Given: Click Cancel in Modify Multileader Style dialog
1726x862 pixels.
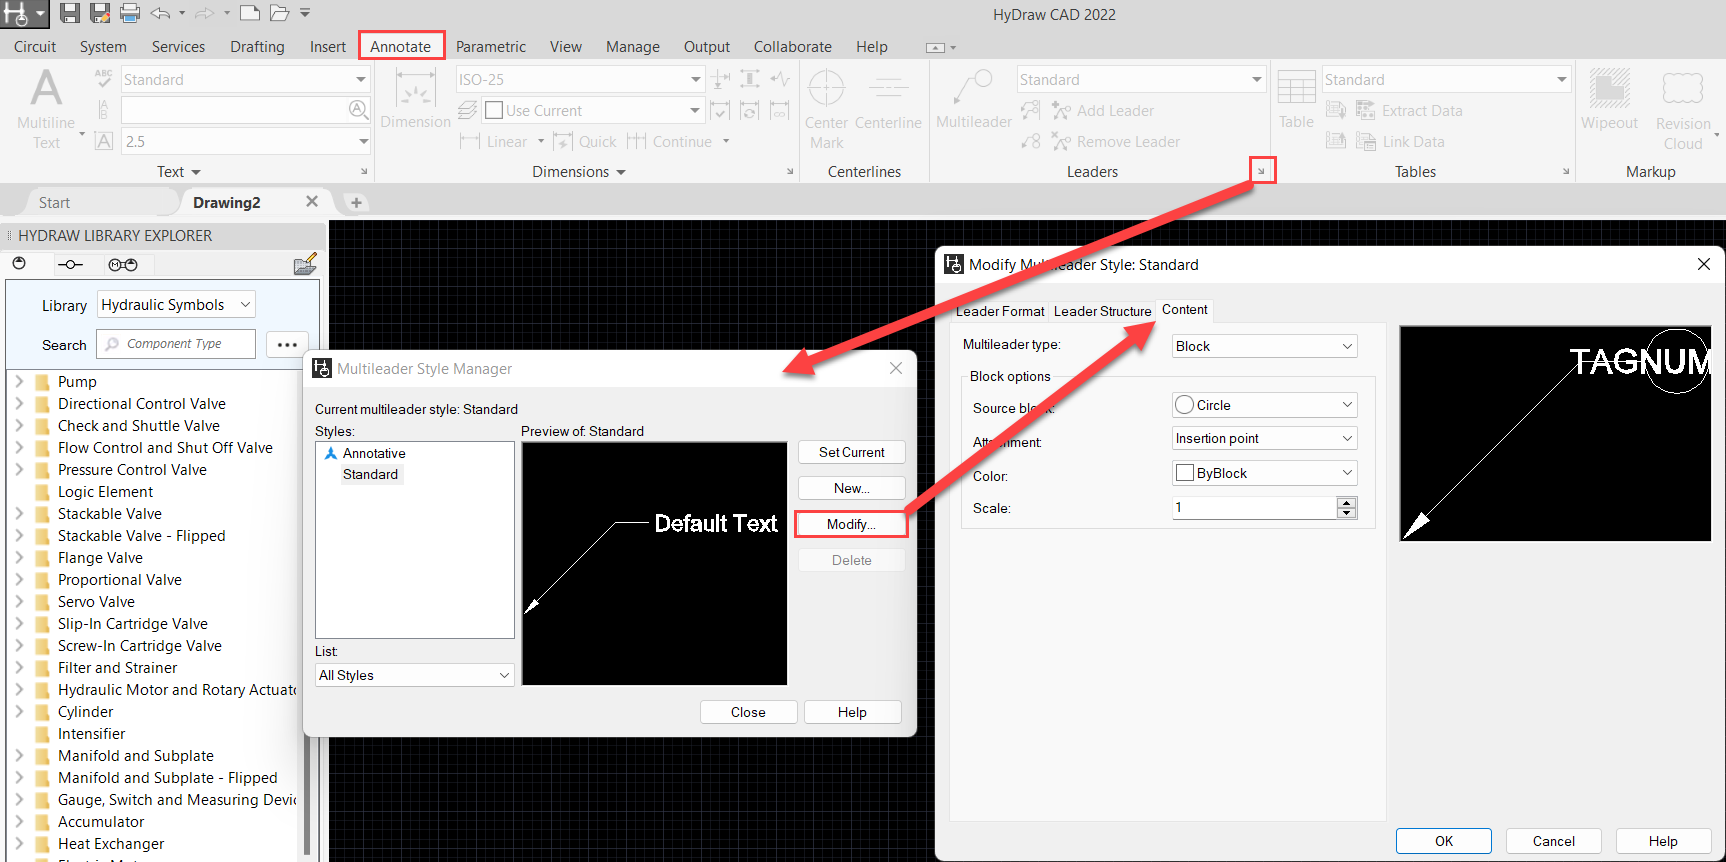Looking at the screenshot, I should click(x=1554, y=842).
